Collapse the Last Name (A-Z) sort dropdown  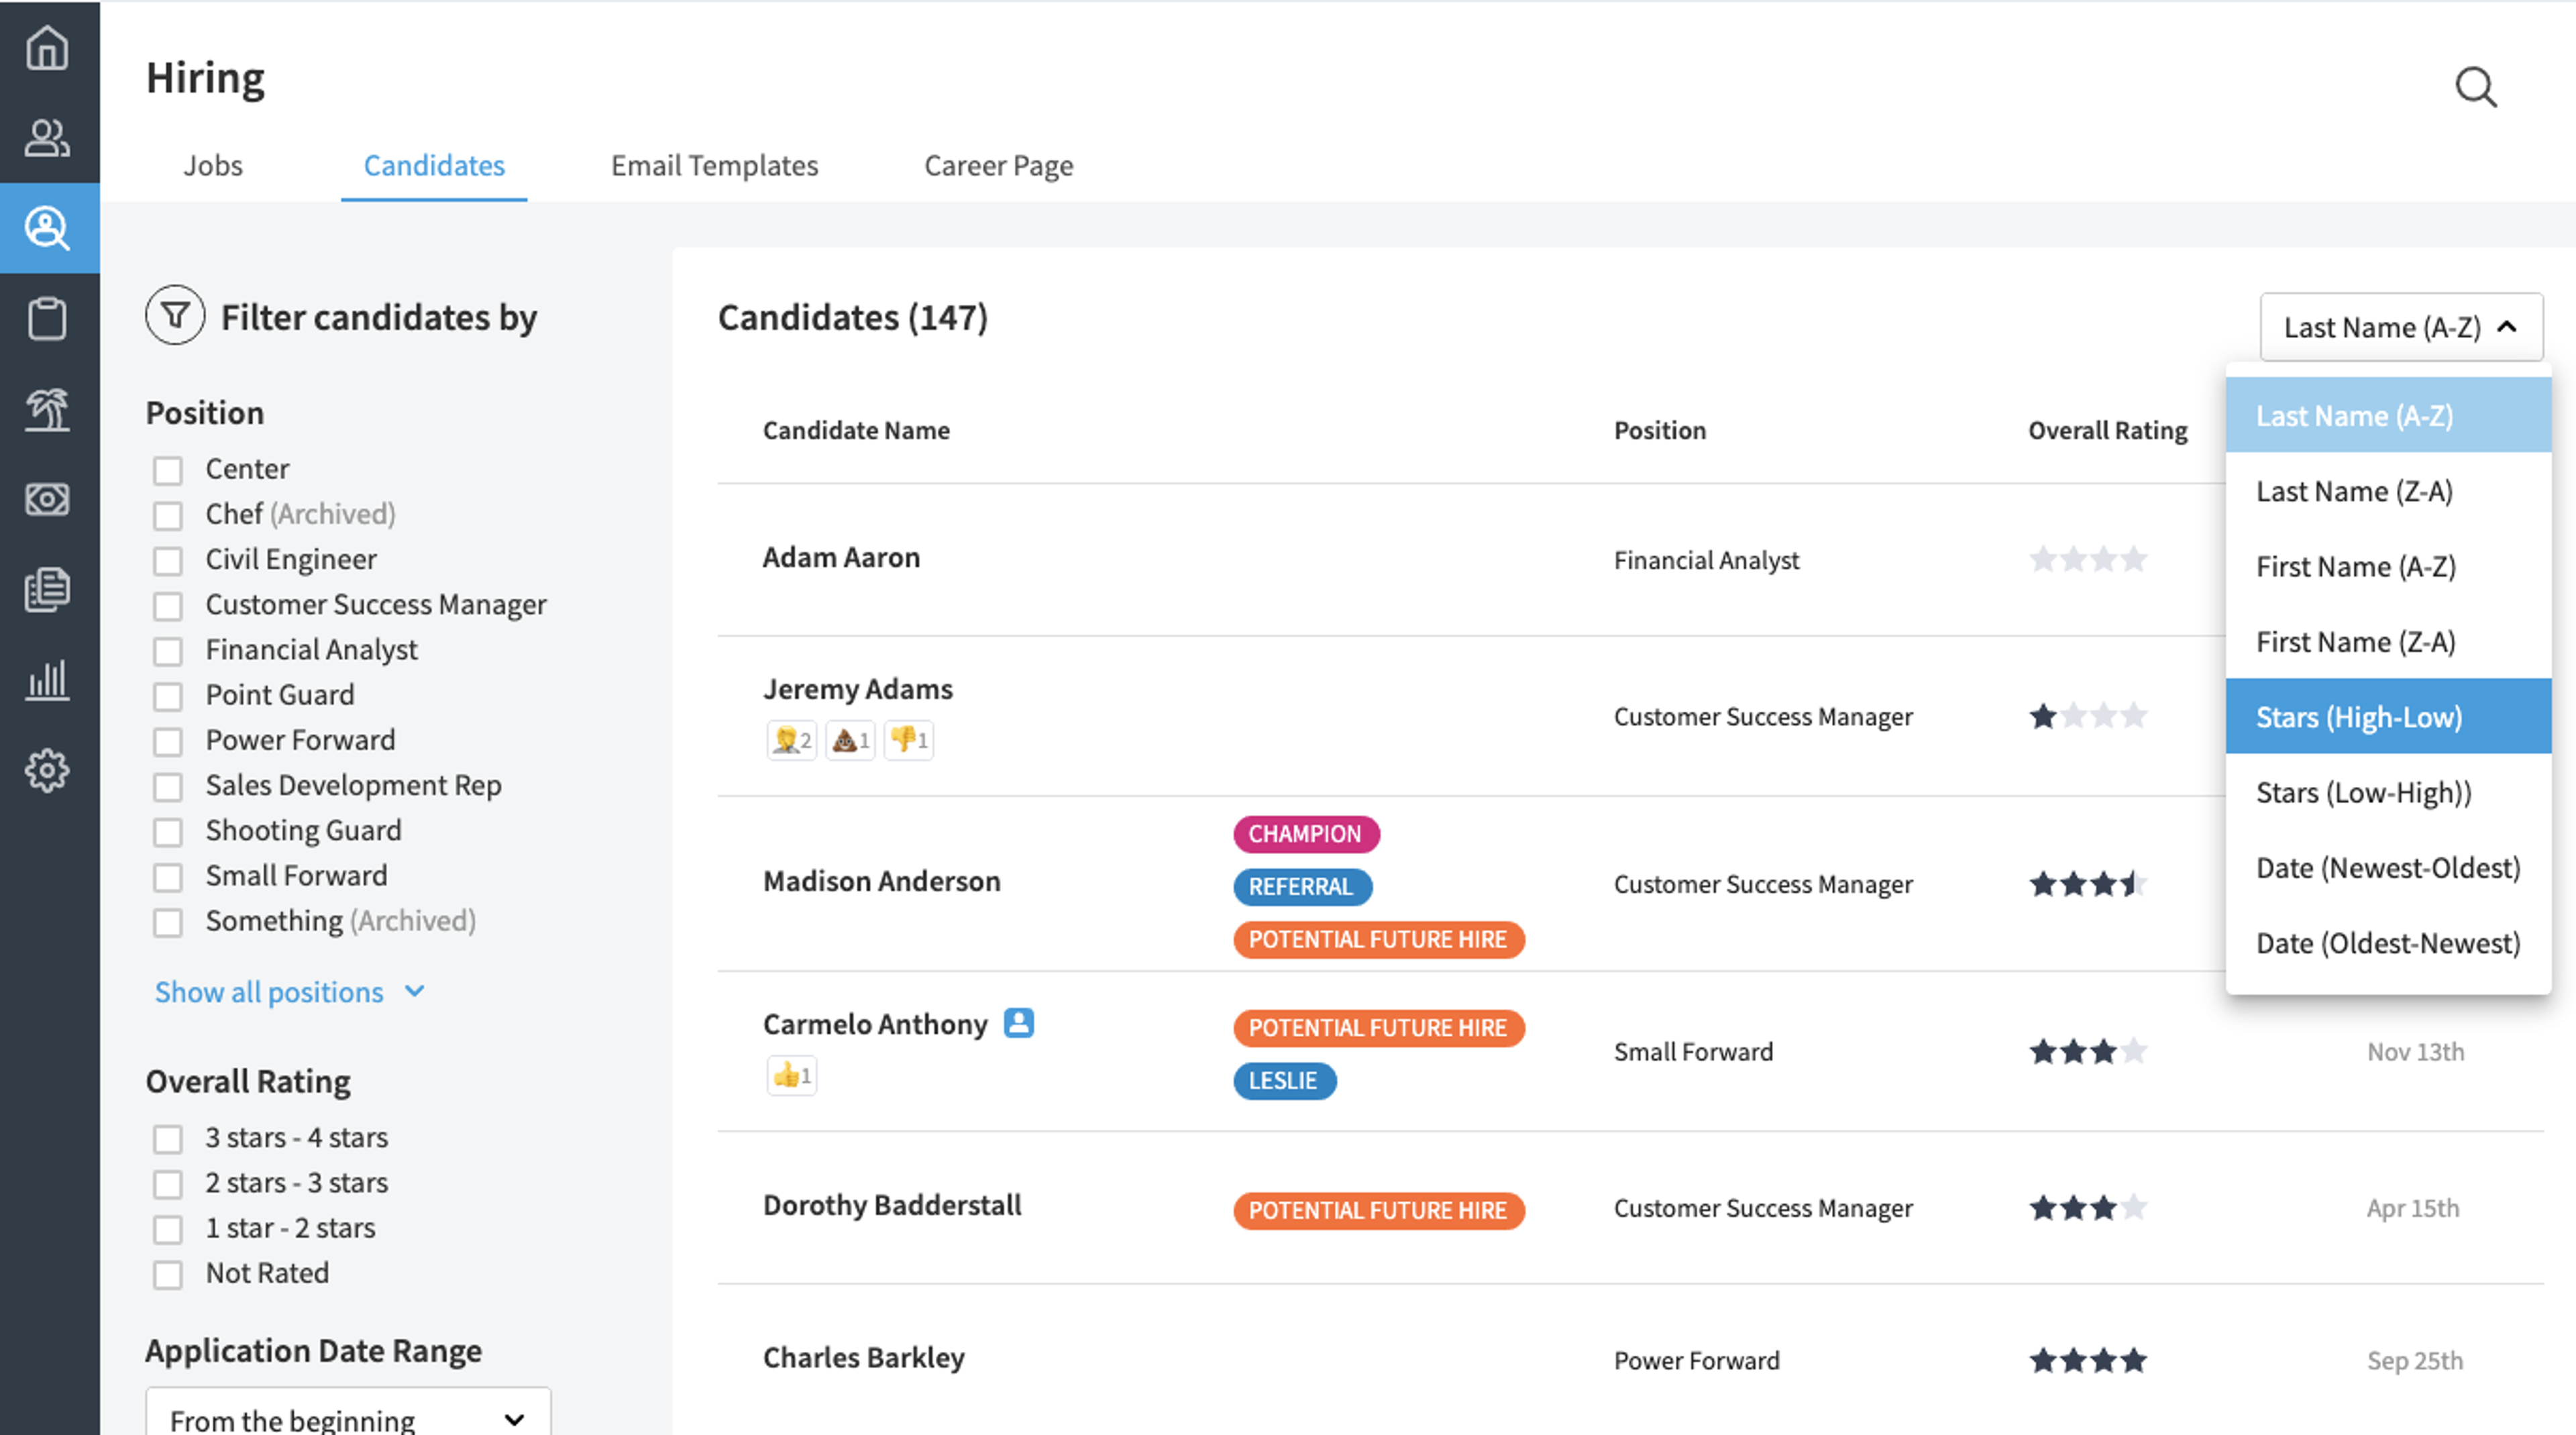pos(2401,327)
